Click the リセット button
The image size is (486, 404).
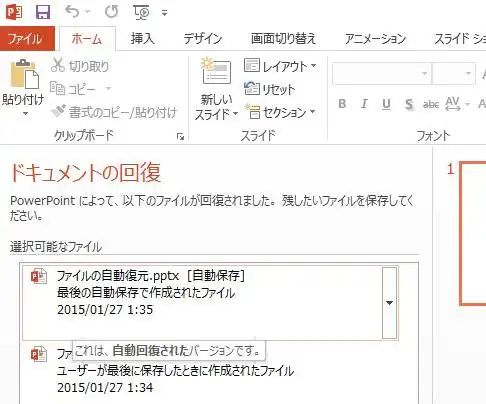pos(269,89)
